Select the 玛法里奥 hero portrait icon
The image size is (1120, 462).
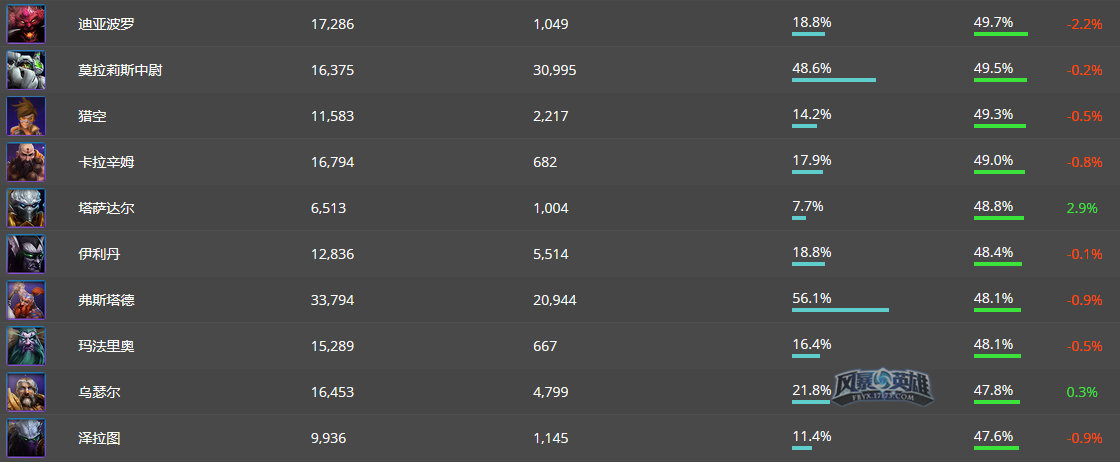26,346
